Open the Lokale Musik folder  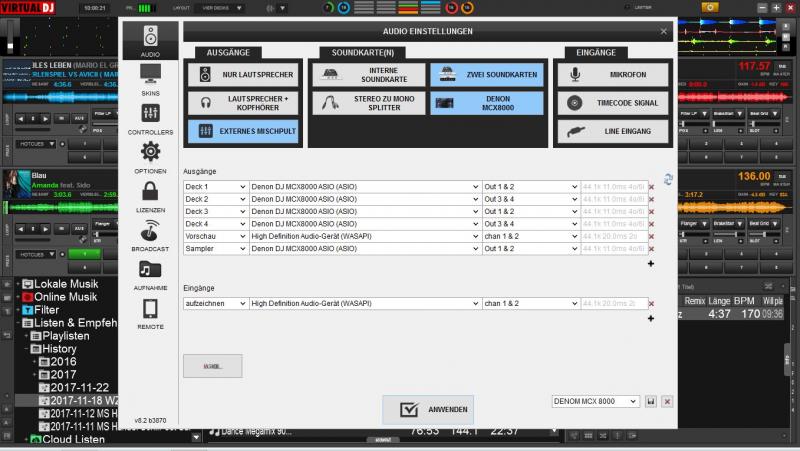(x=66, y=284)
